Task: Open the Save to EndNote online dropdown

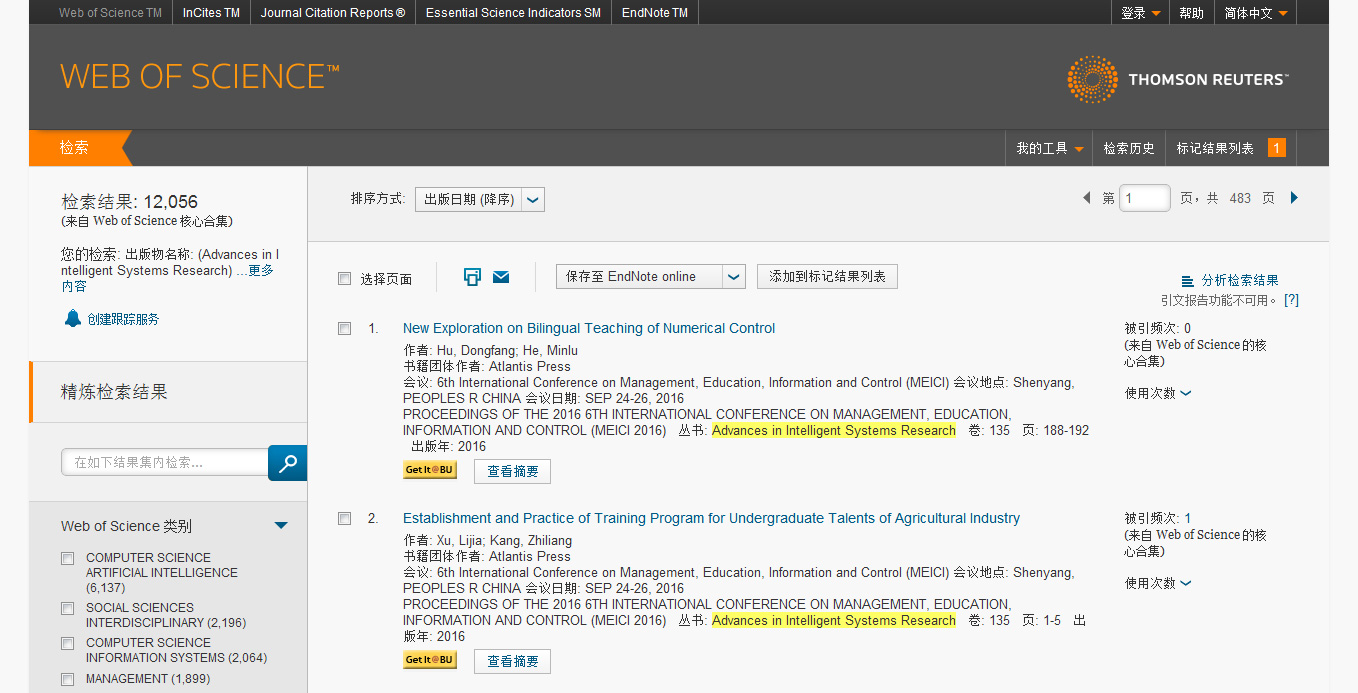Action: tap(651, 277)
